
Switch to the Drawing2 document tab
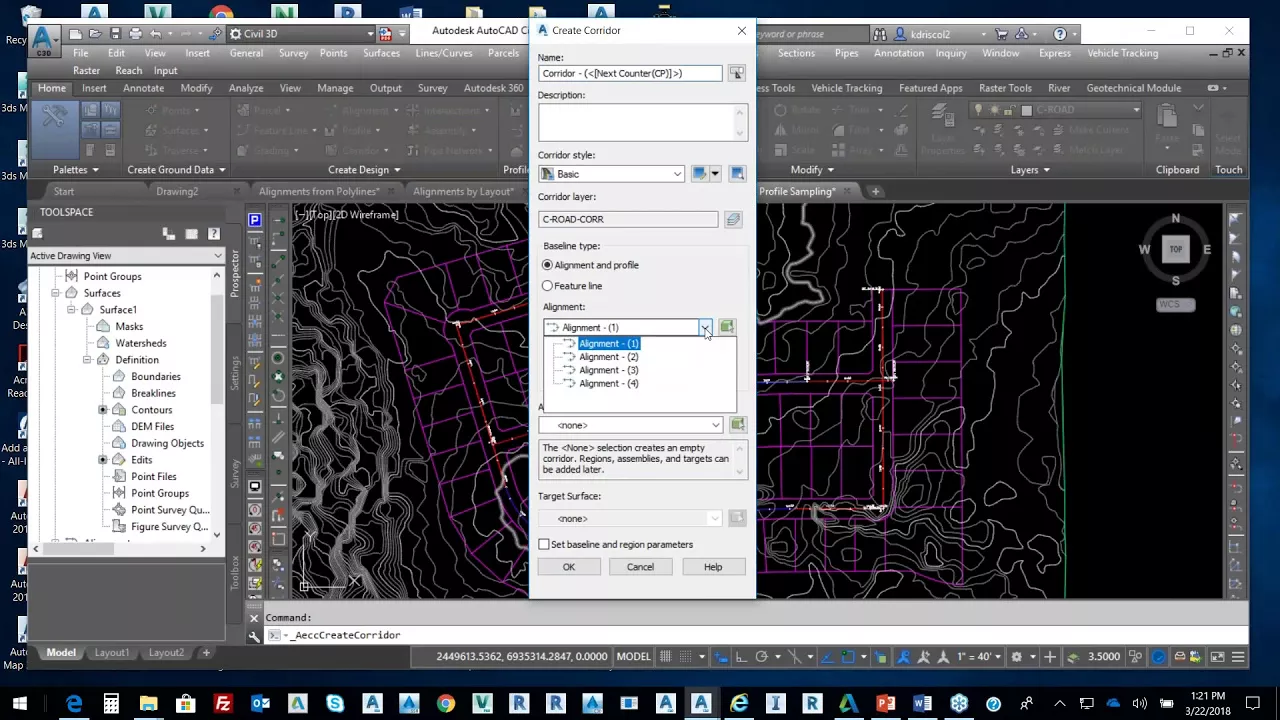[x=177, y=191]
